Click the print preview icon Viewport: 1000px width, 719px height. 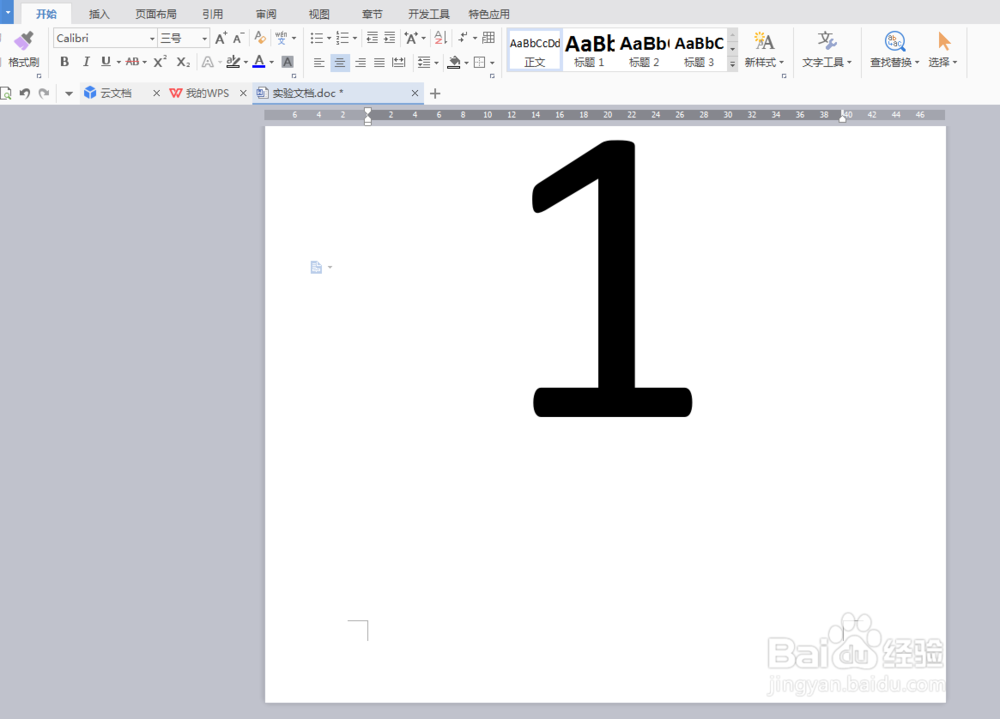[x=6, y=94]
